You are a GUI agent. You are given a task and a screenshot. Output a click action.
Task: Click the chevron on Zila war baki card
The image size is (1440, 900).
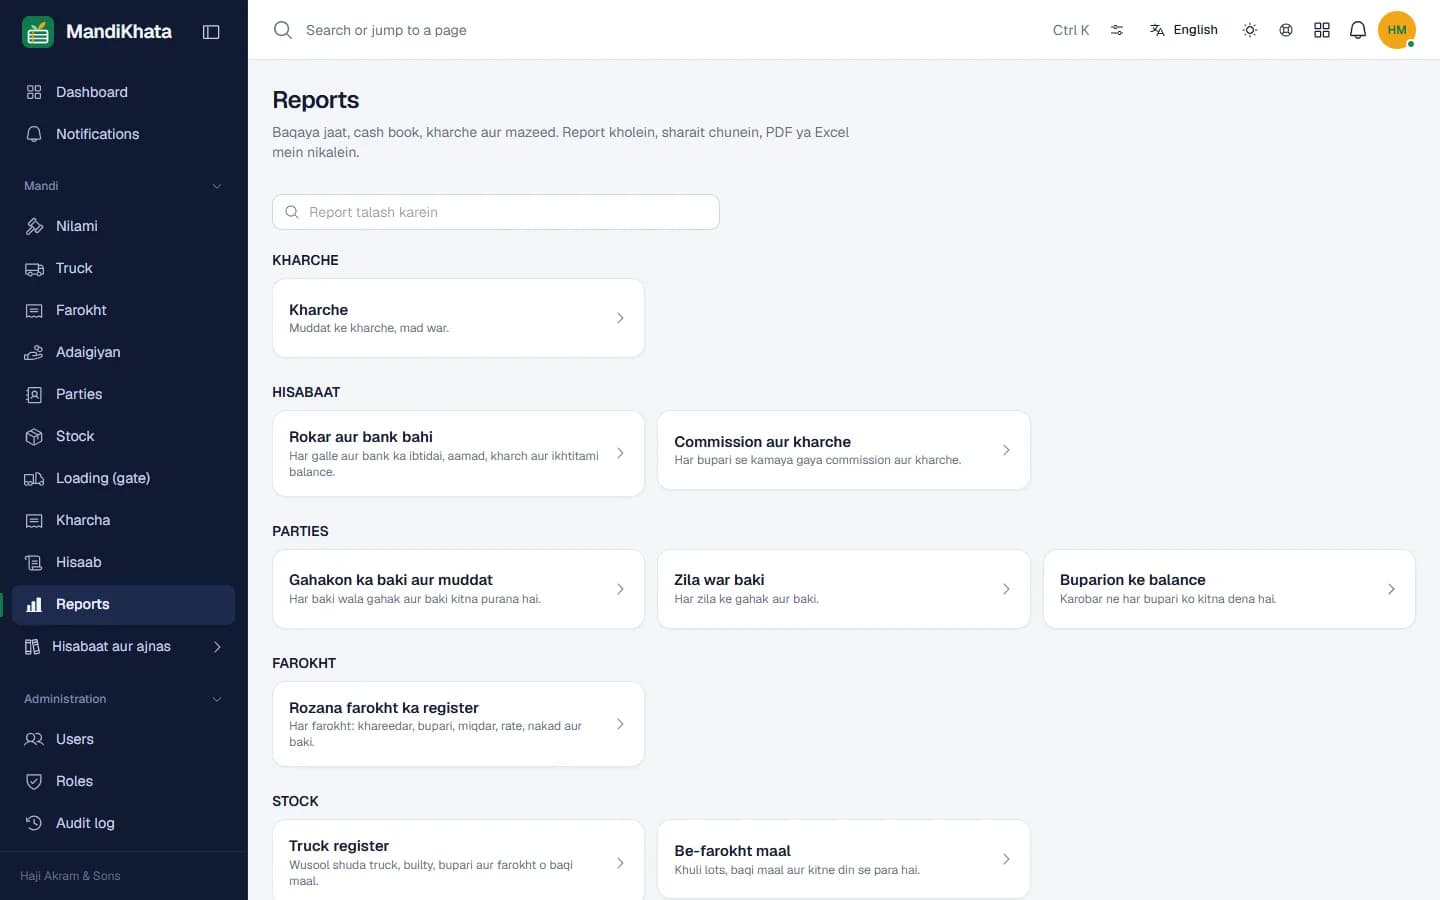click(1006, 589)
